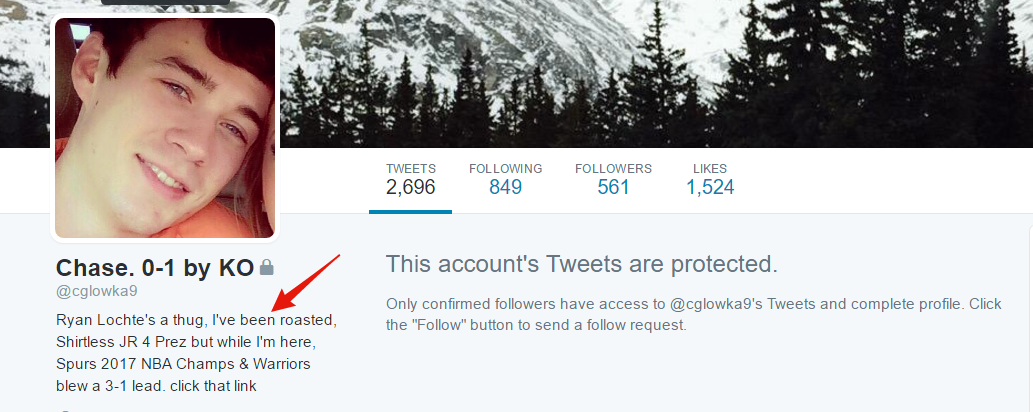This screenshot has height=412, width=1033.
Task: Click the blue underline beneath Tweets
Action: (x=410, y=212)
